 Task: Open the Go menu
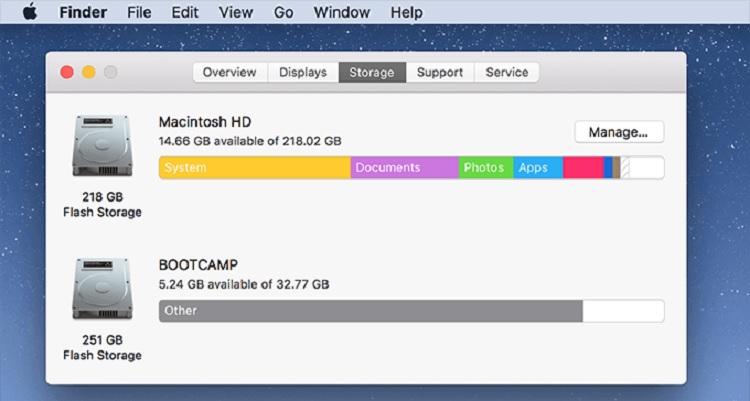283,12
